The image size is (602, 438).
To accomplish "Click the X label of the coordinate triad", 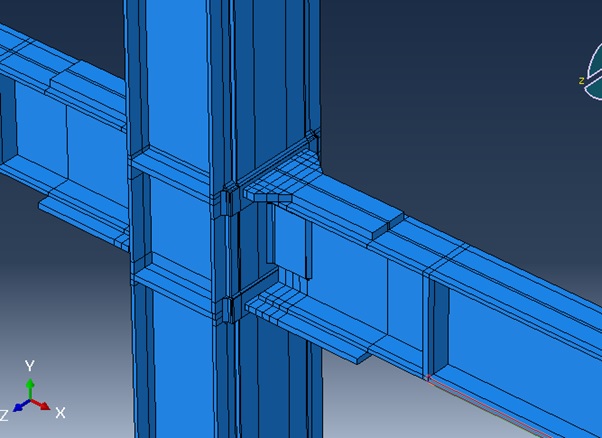I will pos(61,412).
